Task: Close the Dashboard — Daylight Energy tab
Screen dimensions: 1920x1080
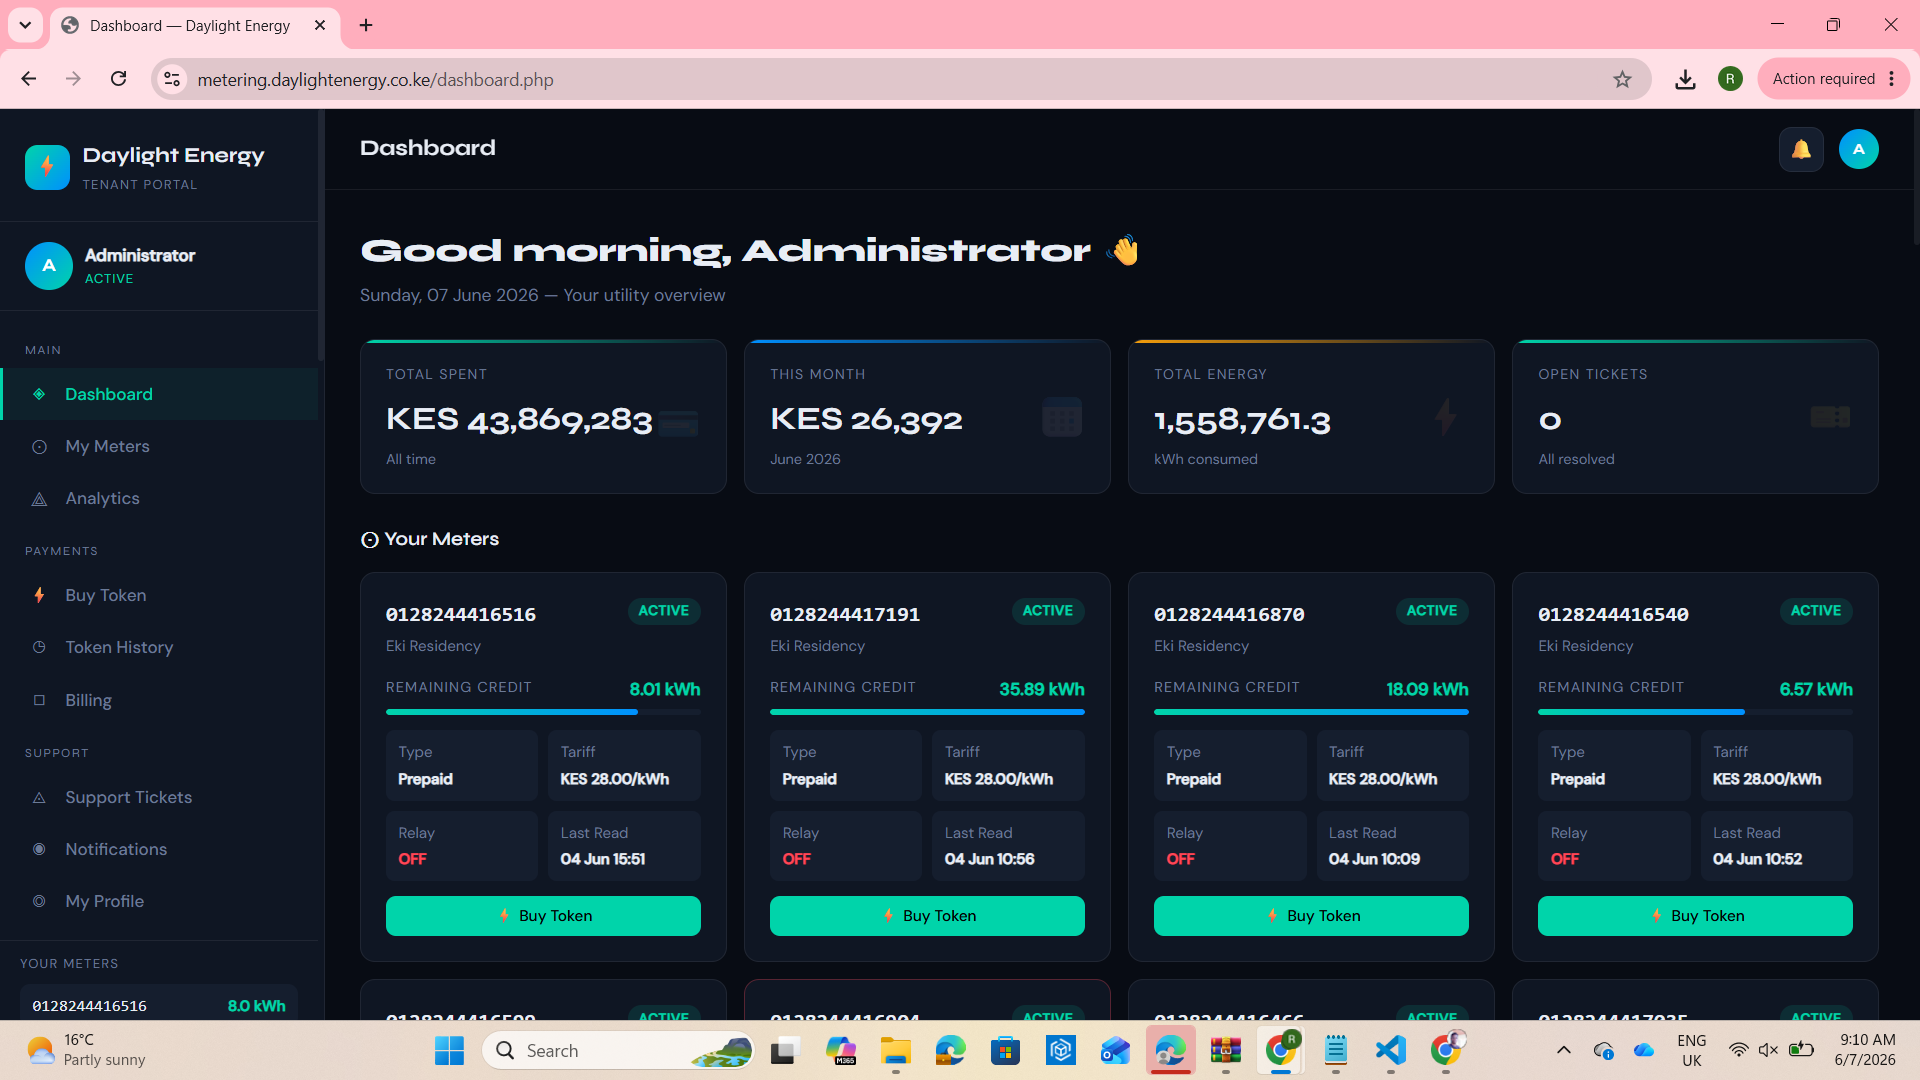Action: (320, 25)
